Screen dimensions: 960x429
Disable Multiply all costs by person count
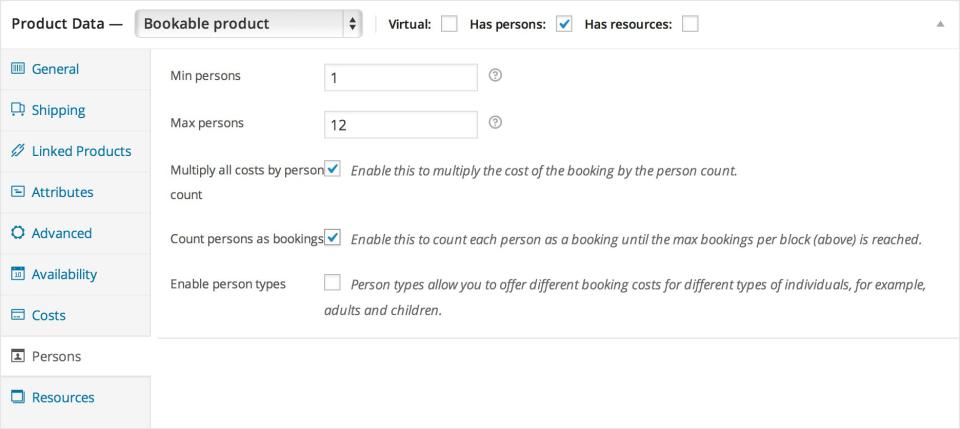tap(333, 169)
